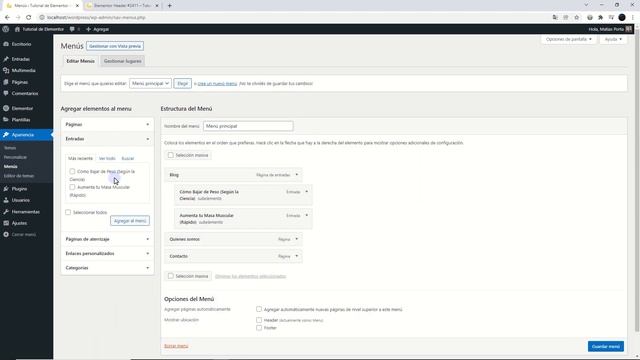Viewport: 640px width, 360px height.
Task: Open Usuarios icon in sidebar
Action: [6, 200]
